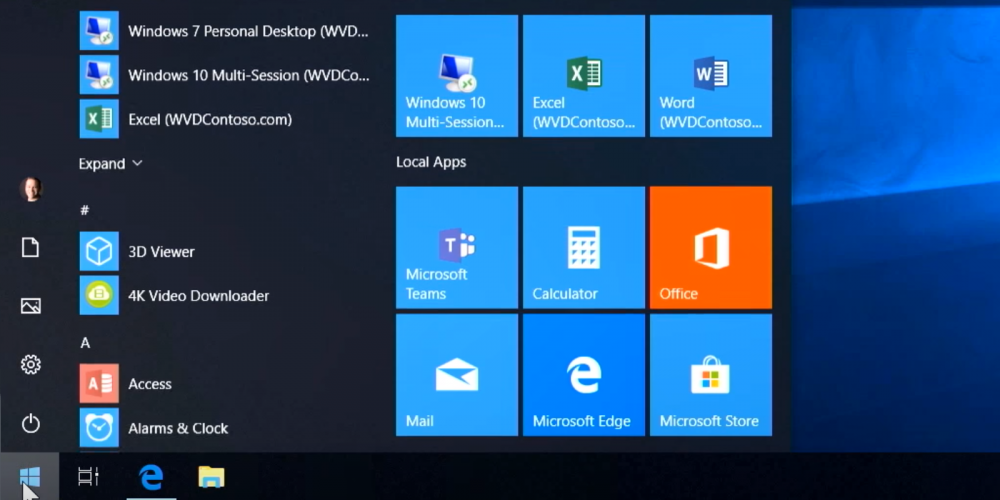Image resolution: width=1000 pixels, height=500 pixels.
Task: Open the Microsoft Store tile
Action: tap(710, 375)
